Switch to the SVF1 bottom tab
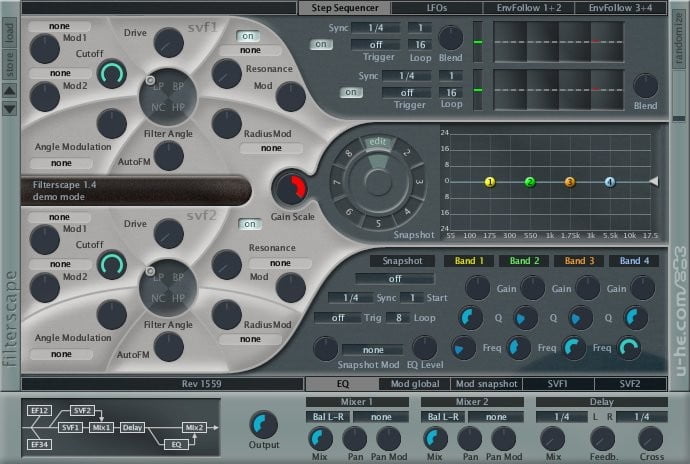Viewport: 690px width, 464px height. point(558,384)
